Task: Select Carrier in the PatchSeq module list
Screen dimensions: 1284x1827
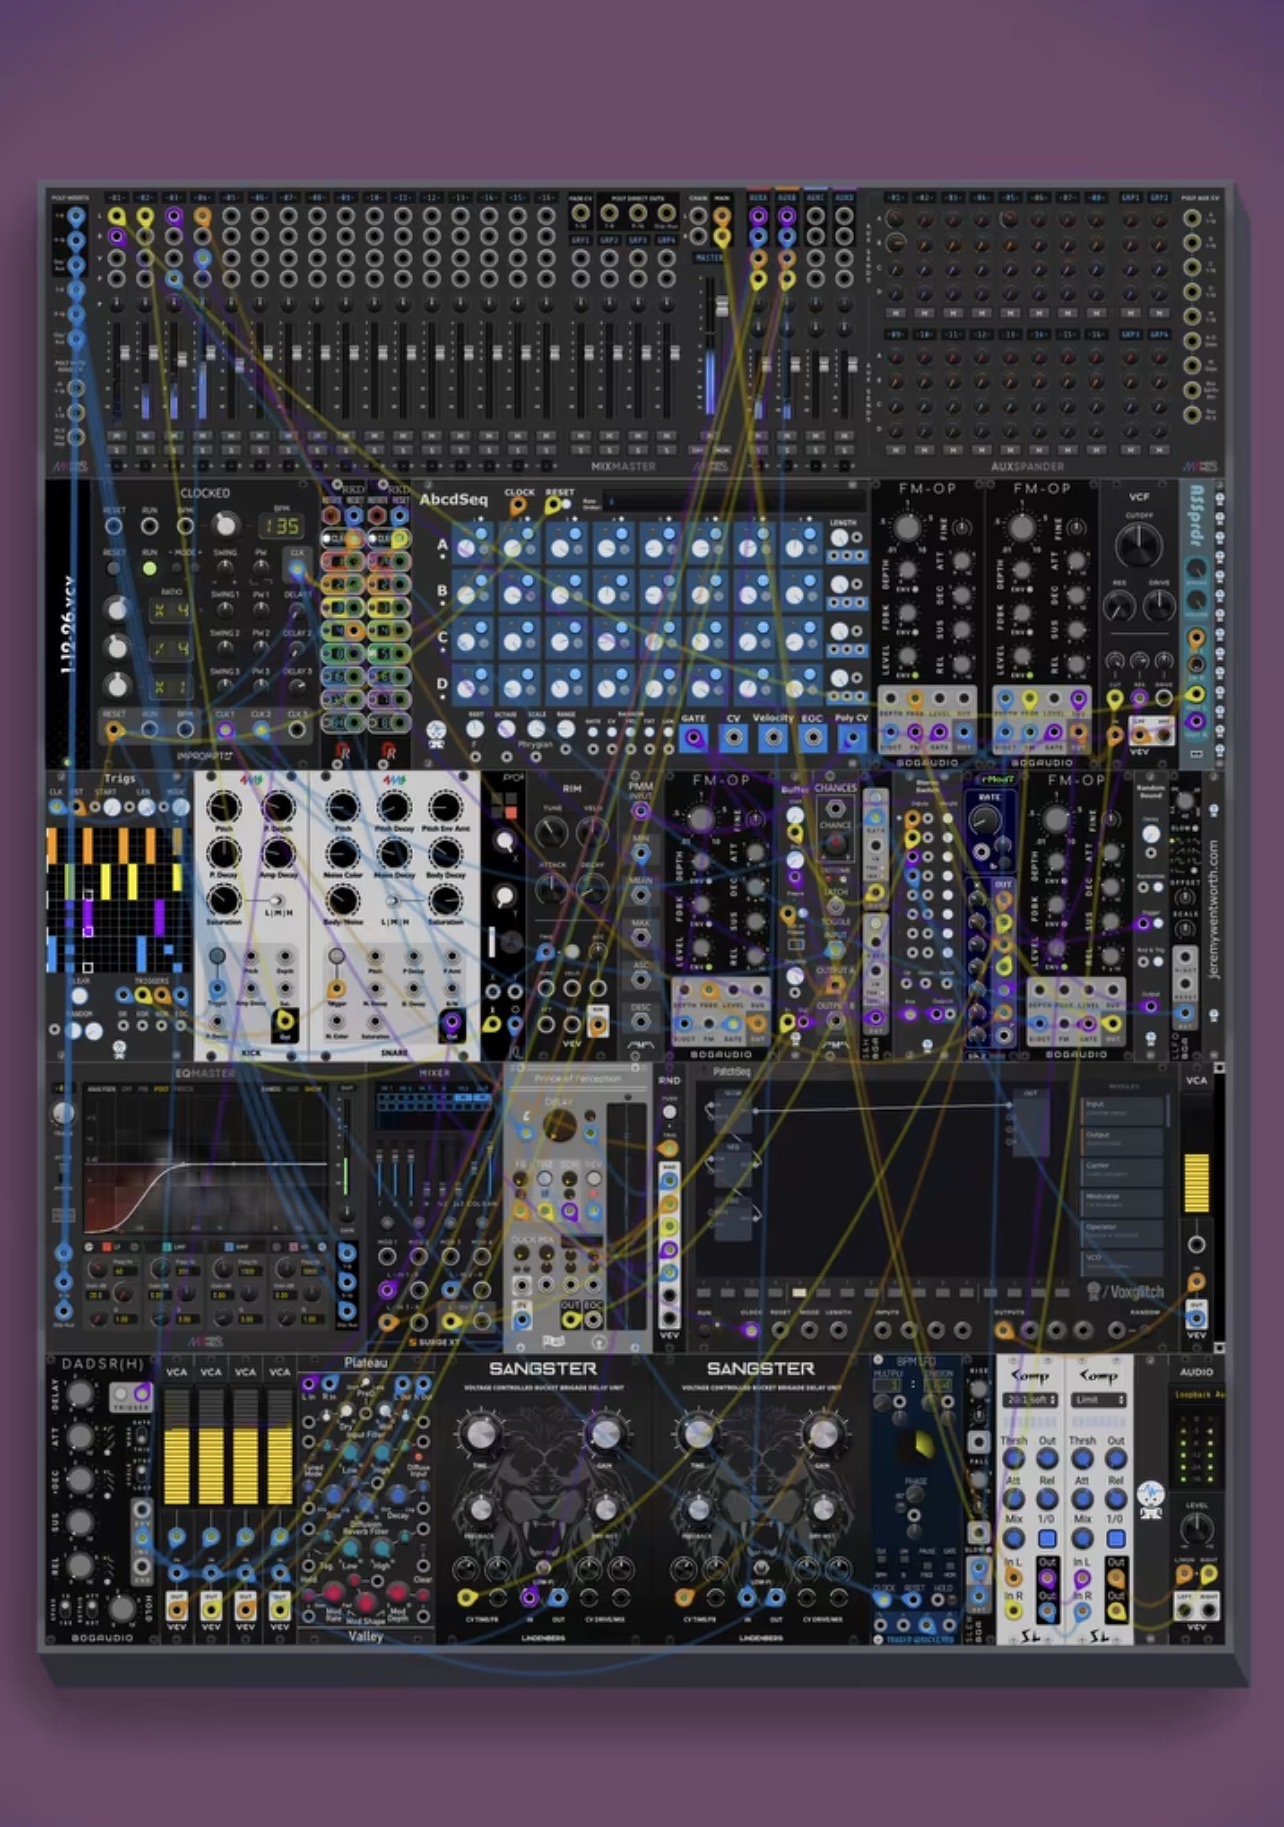Action: coord(1124,1170)
